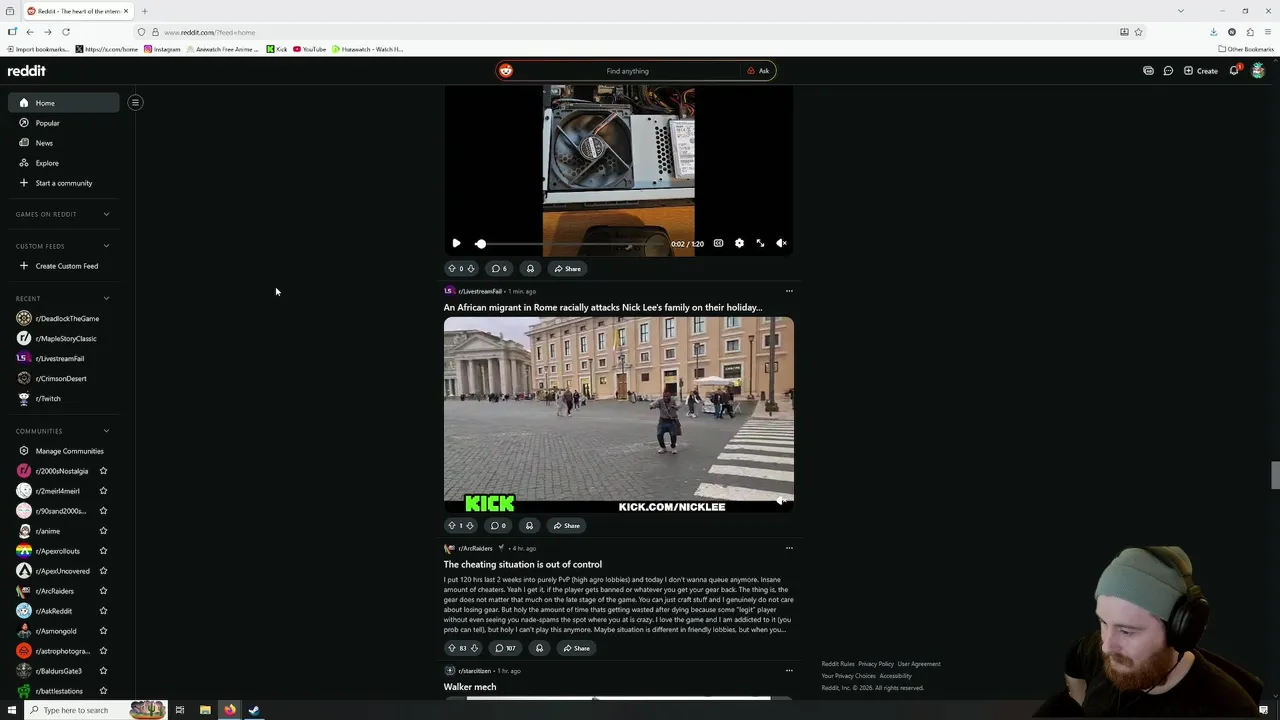Favorite r/2000sNostalgia with star
The height and width of the screenshot is (720, 1280).
(103, 471)
